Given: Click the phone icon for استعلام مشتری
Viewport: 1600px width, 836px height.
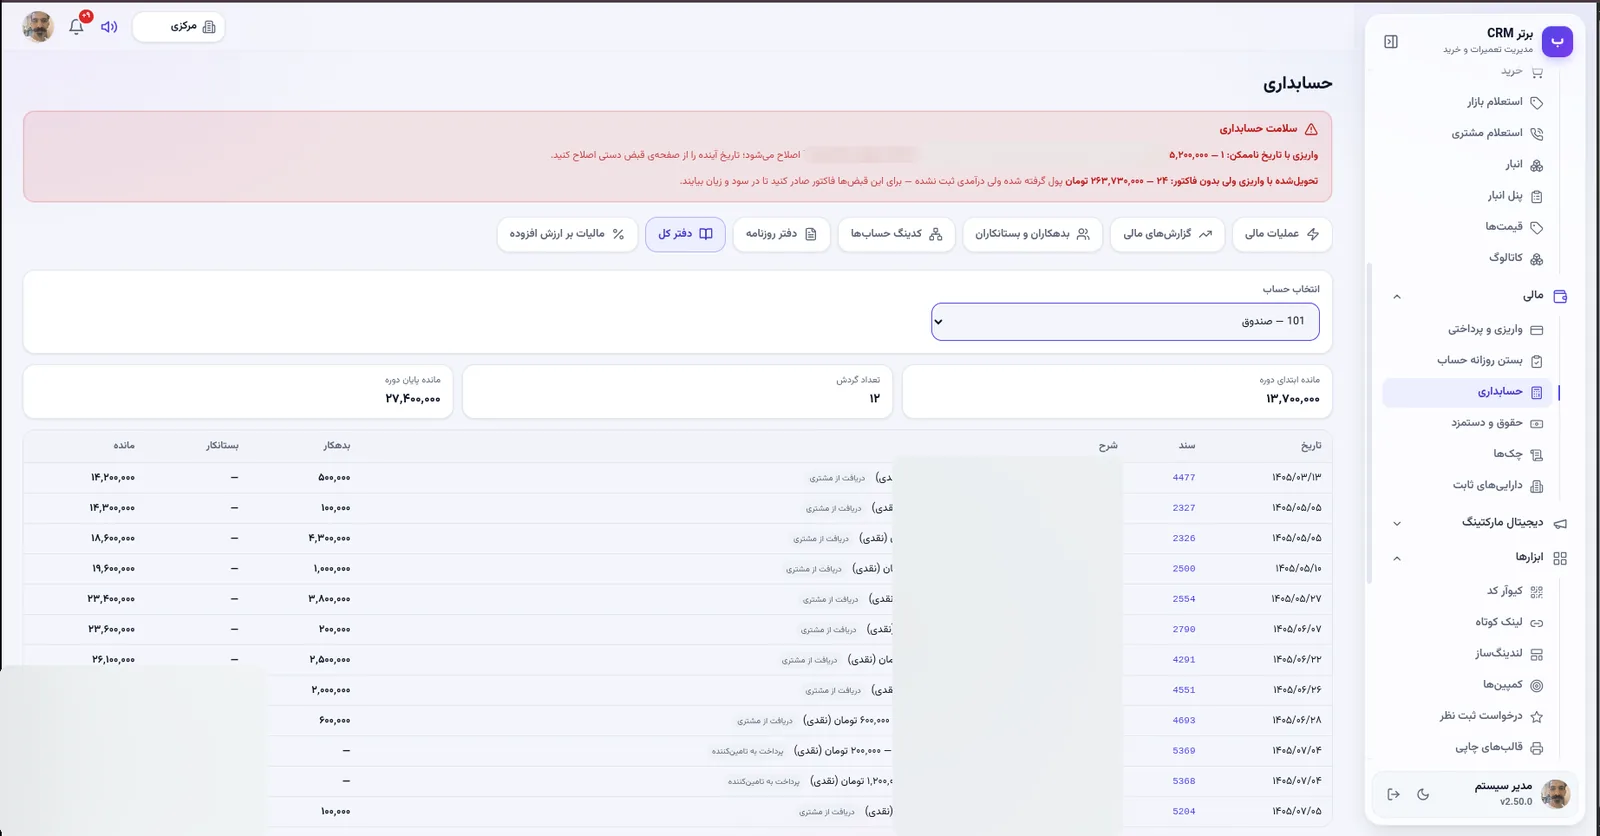Looking at the screenshot, I should [x=1537, y=133].
